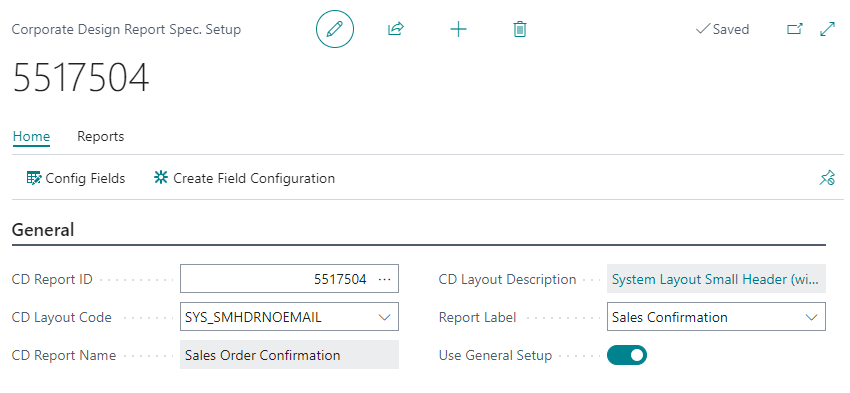Click the 5517504 page heading
The height and width of the screenshot is (393, 850).
point(81,78)
